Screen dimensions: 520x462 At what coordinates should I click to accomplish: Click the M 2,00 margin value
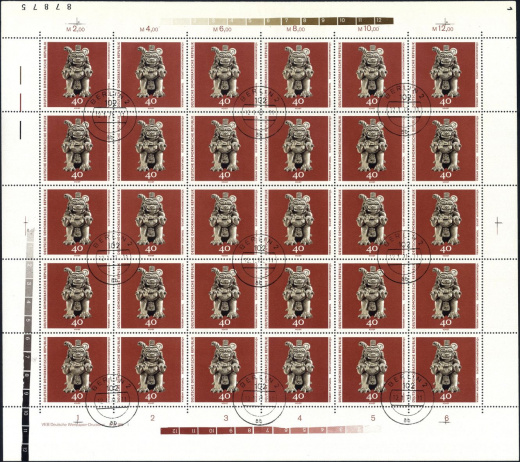click(76, 29)
